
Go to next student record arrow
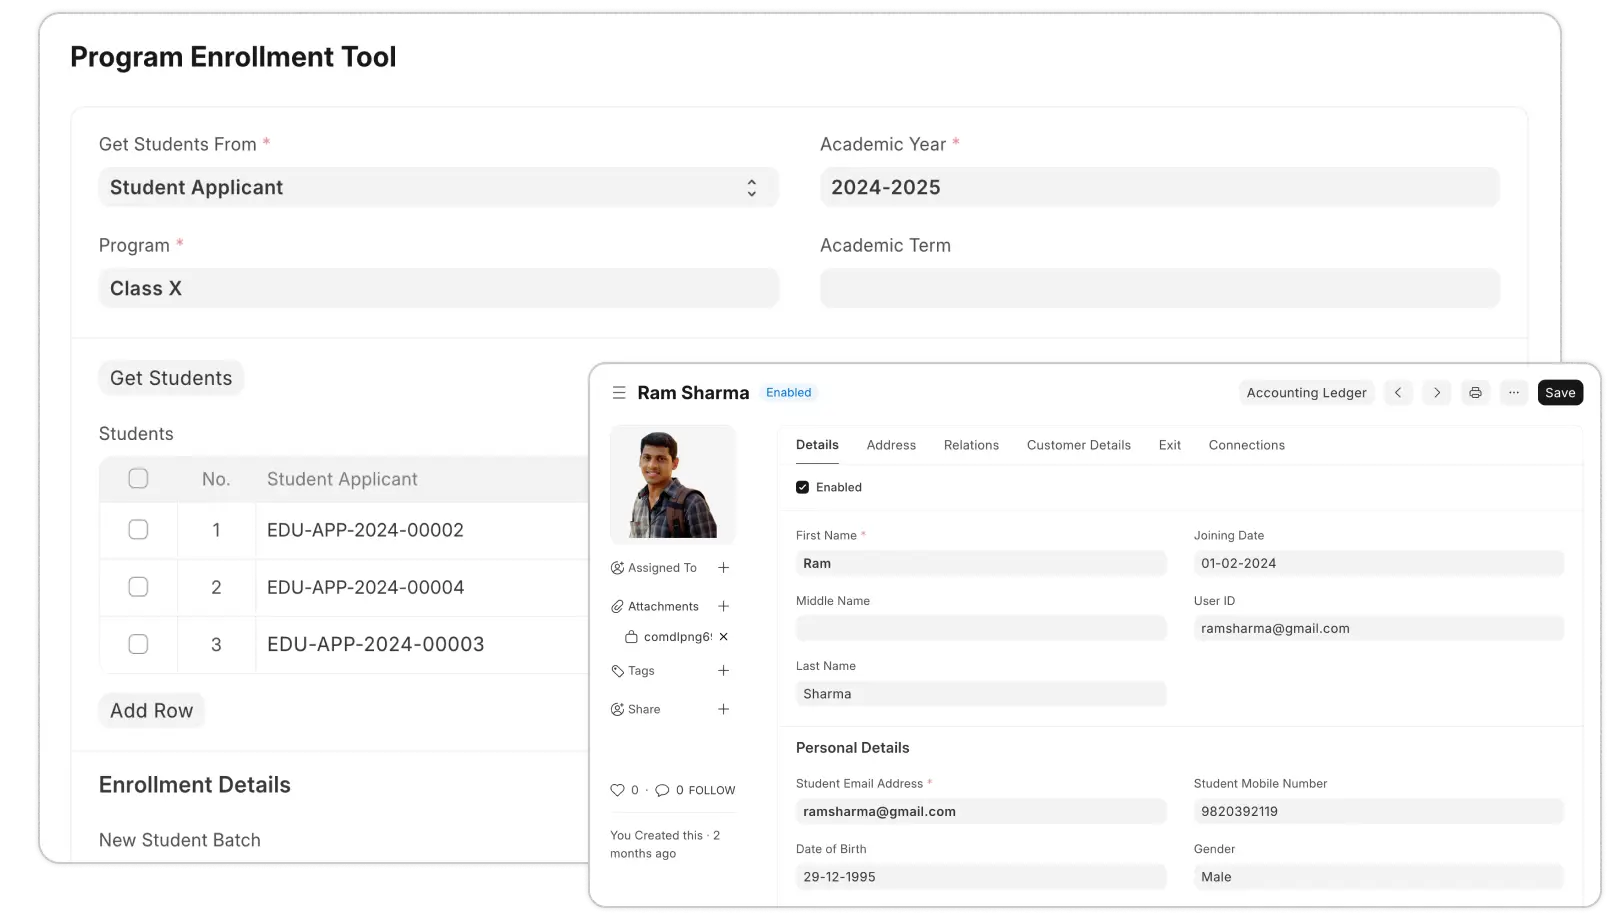1437,393
